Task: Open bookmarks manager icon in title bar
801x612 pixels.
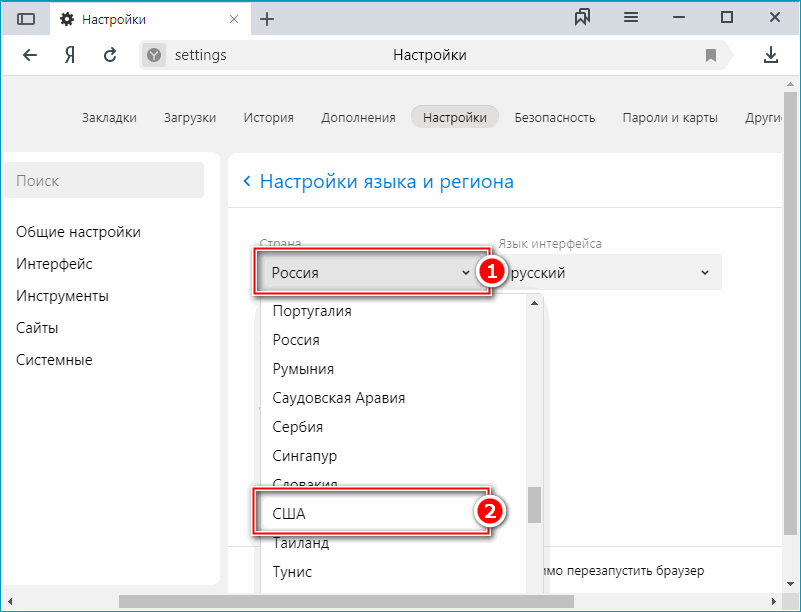Action: (x=583, y=18)
